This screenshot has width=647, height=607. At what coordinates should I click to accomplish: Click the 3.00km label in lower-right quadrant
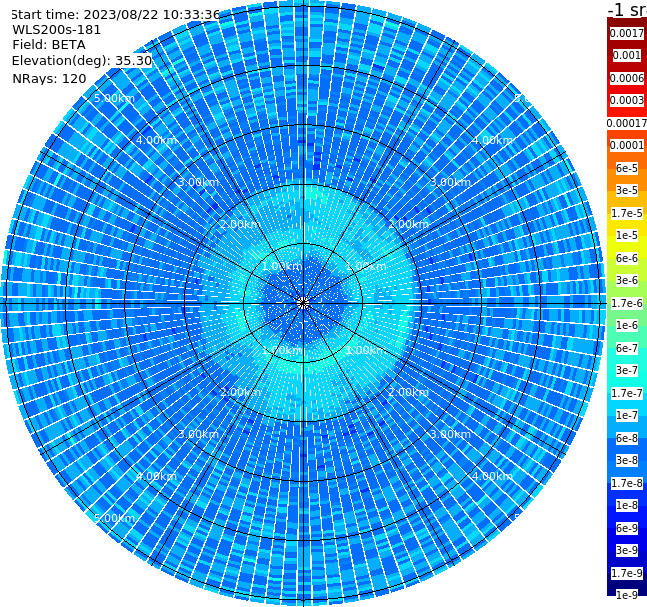coord(450,434)
